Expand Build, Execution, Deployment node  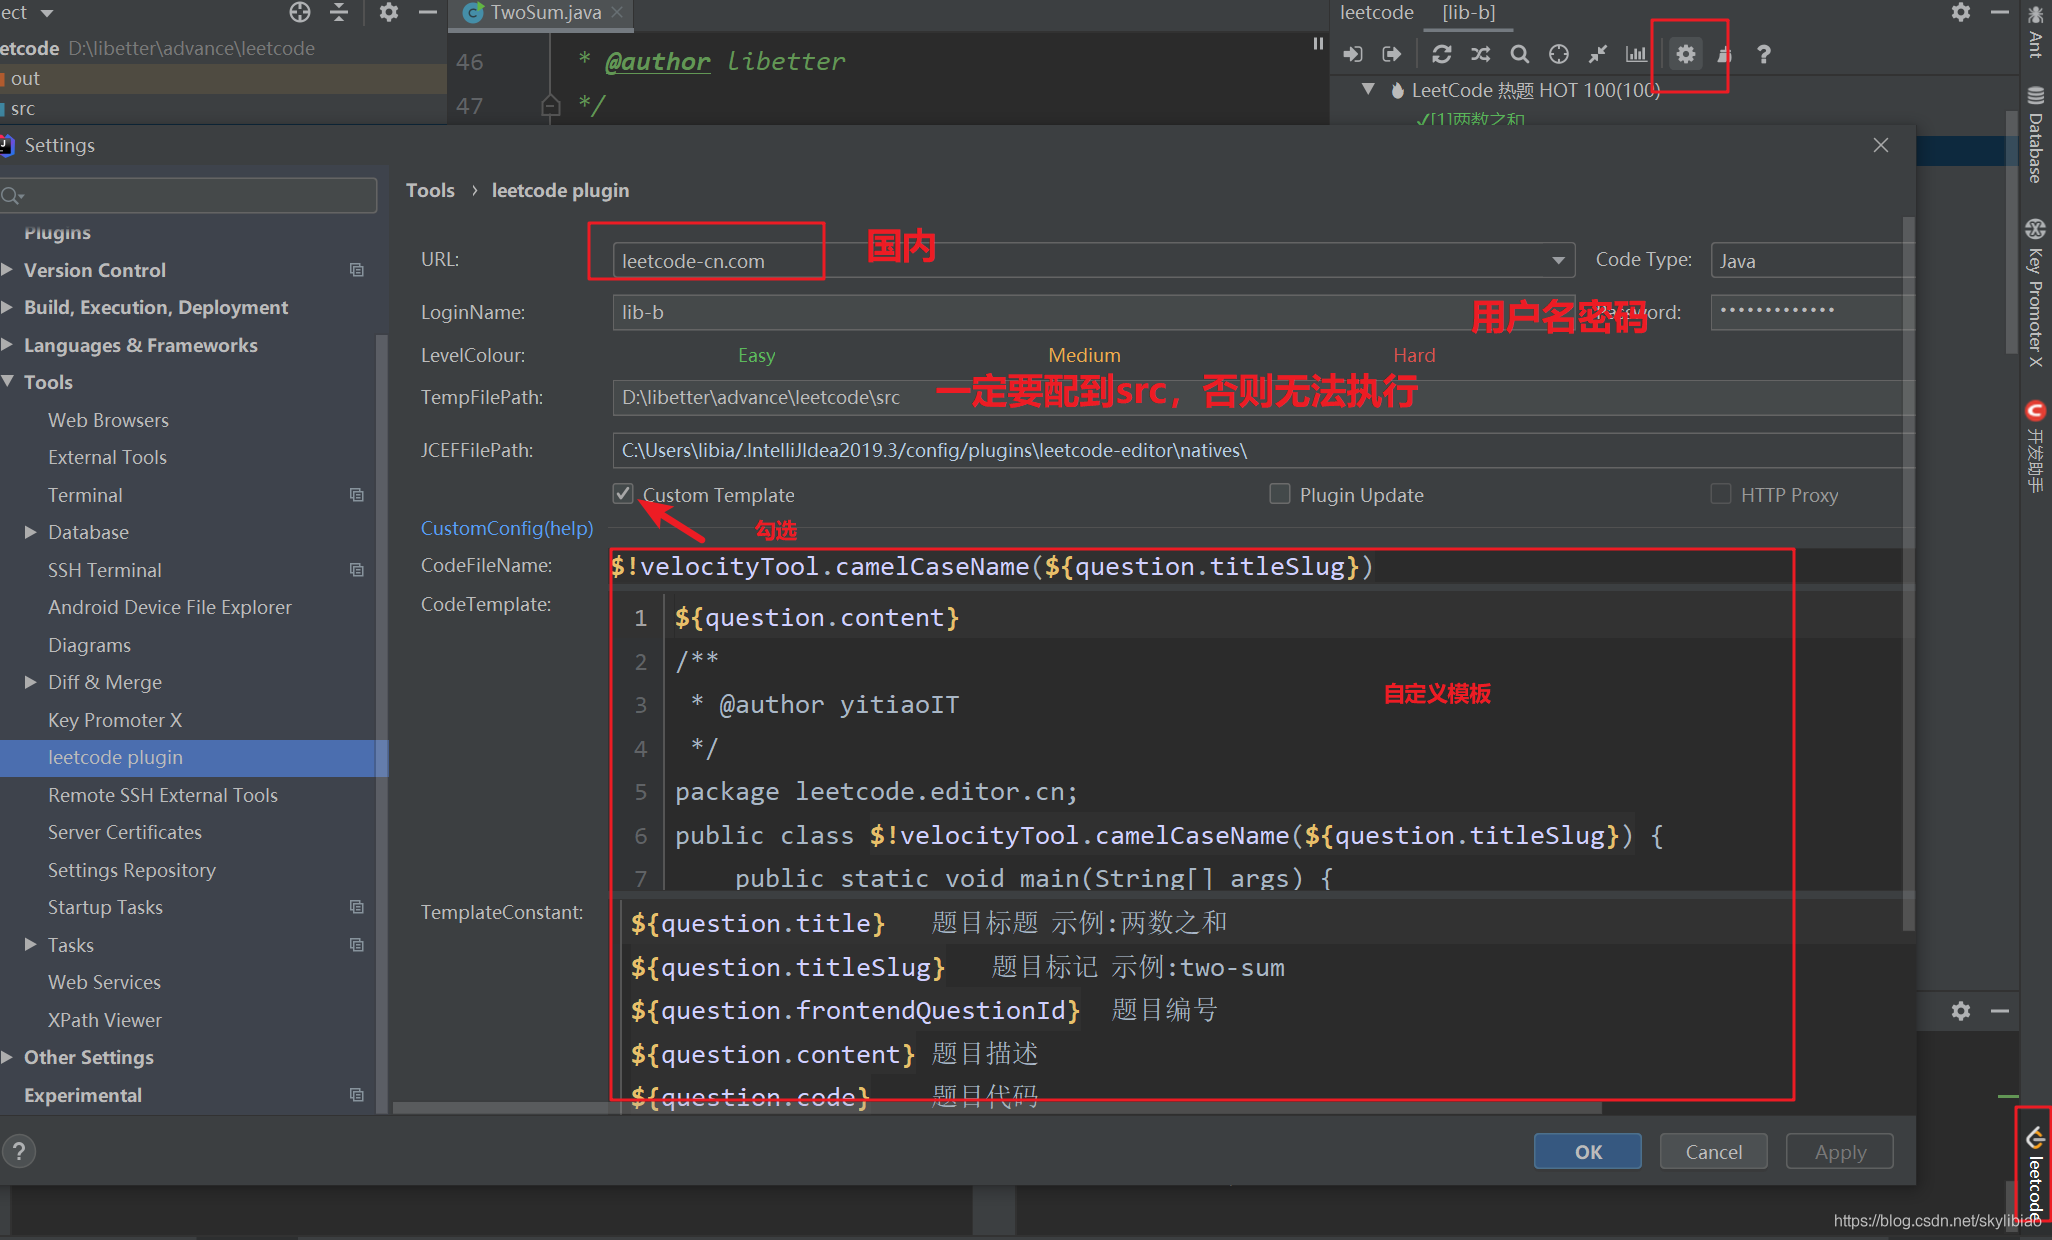[8, 307]
